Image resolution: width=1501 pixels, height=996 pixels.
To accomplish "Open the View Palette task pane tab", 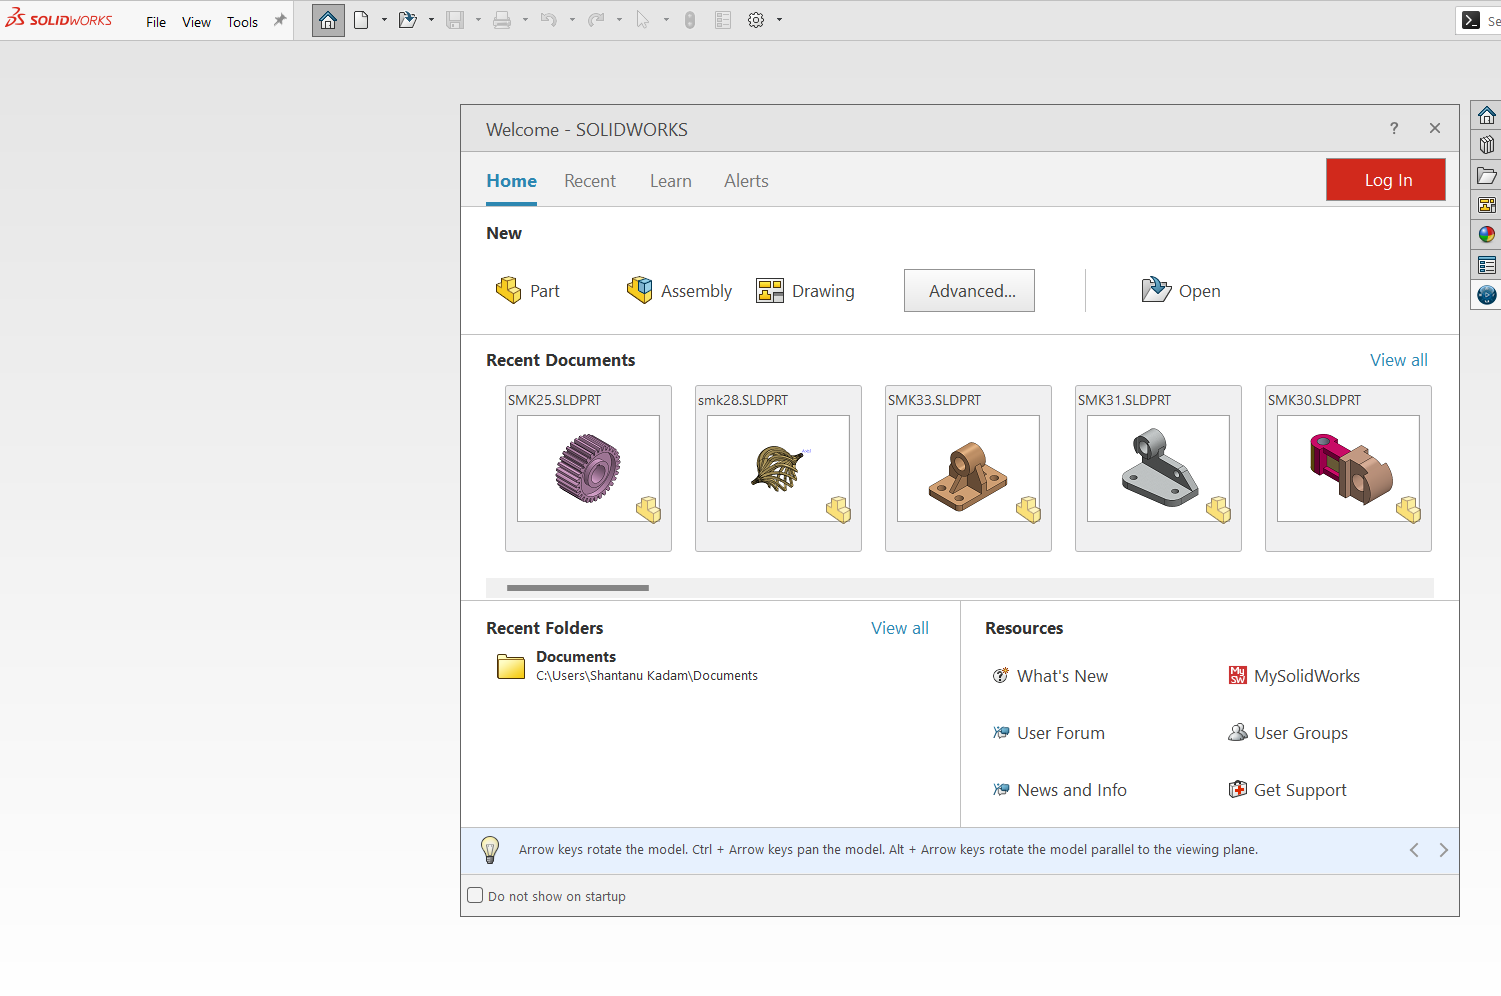I will pos(1487,205).
